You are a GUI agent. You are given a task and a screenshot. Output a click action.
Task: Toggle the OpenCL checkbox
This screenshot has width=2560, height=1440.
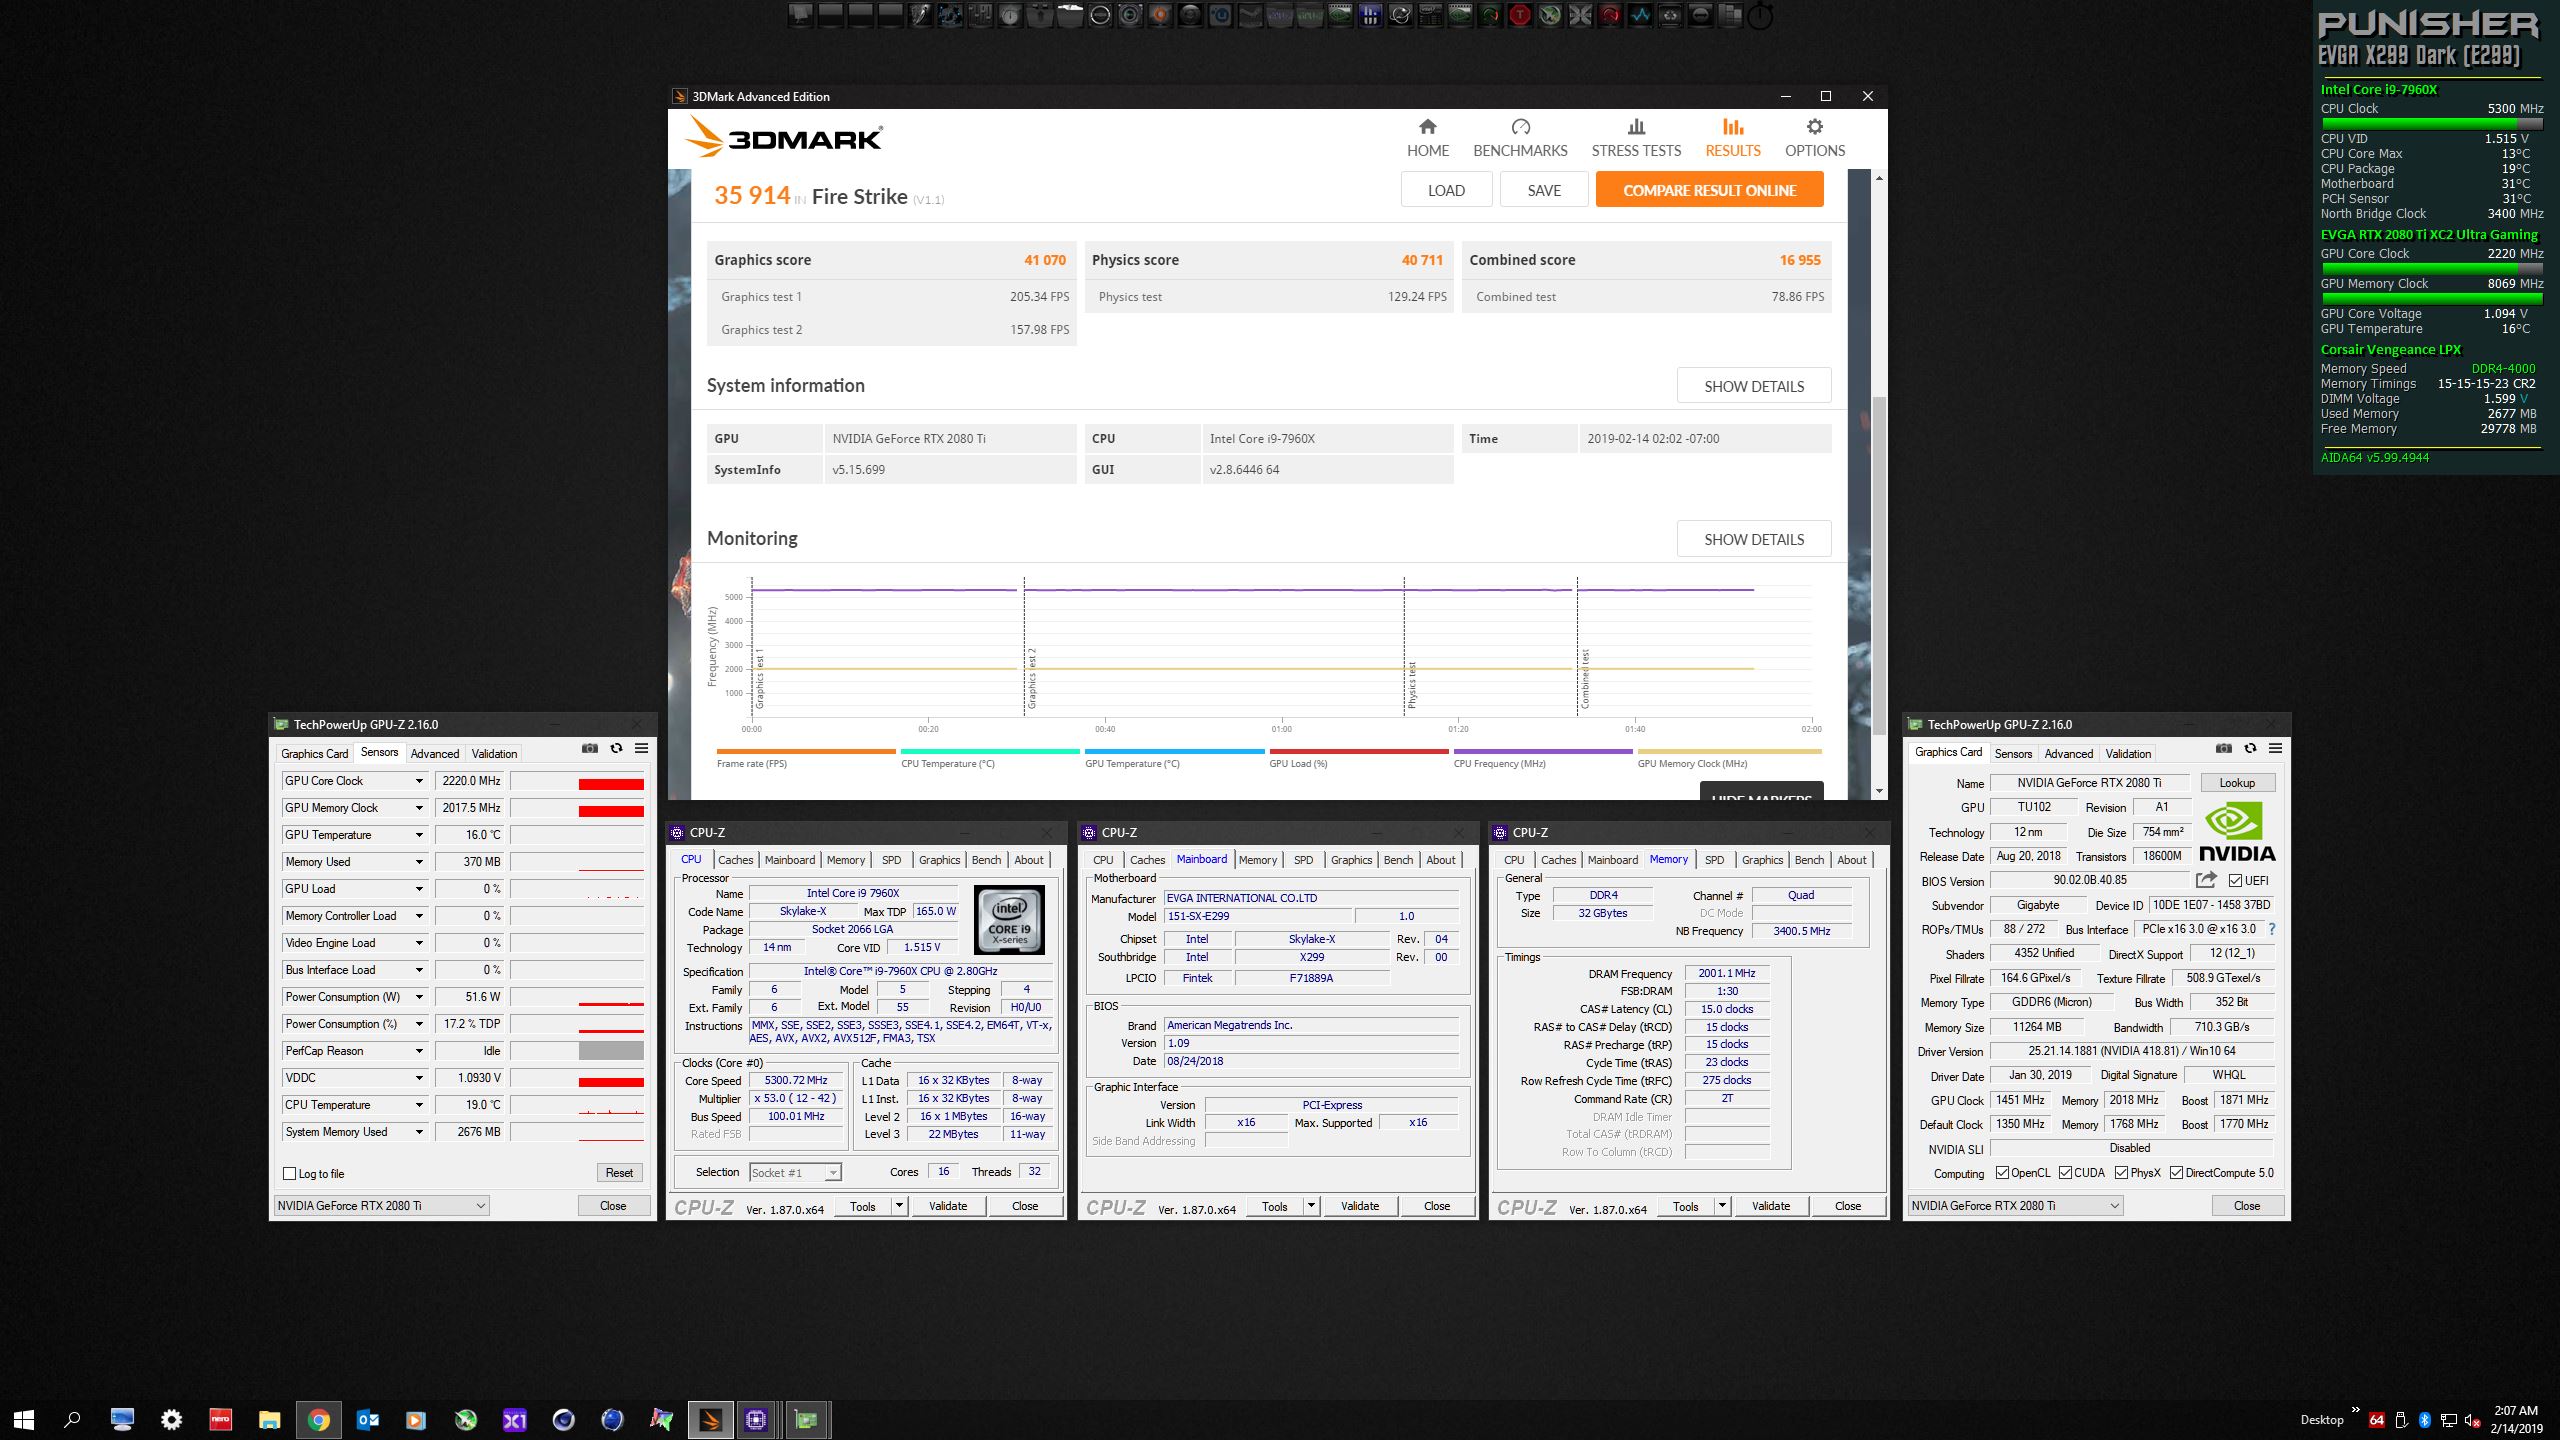[2002, 1173]
